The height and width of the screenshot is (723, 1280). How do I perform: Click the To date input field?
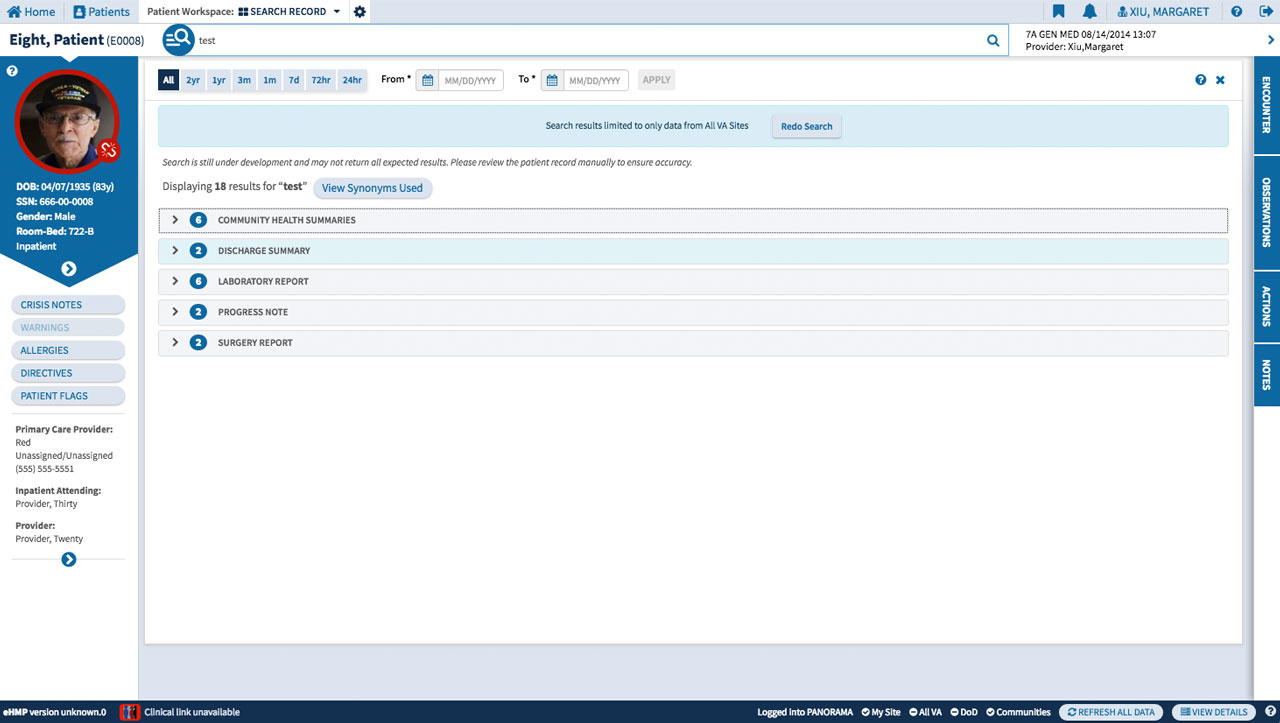(596, 80)
